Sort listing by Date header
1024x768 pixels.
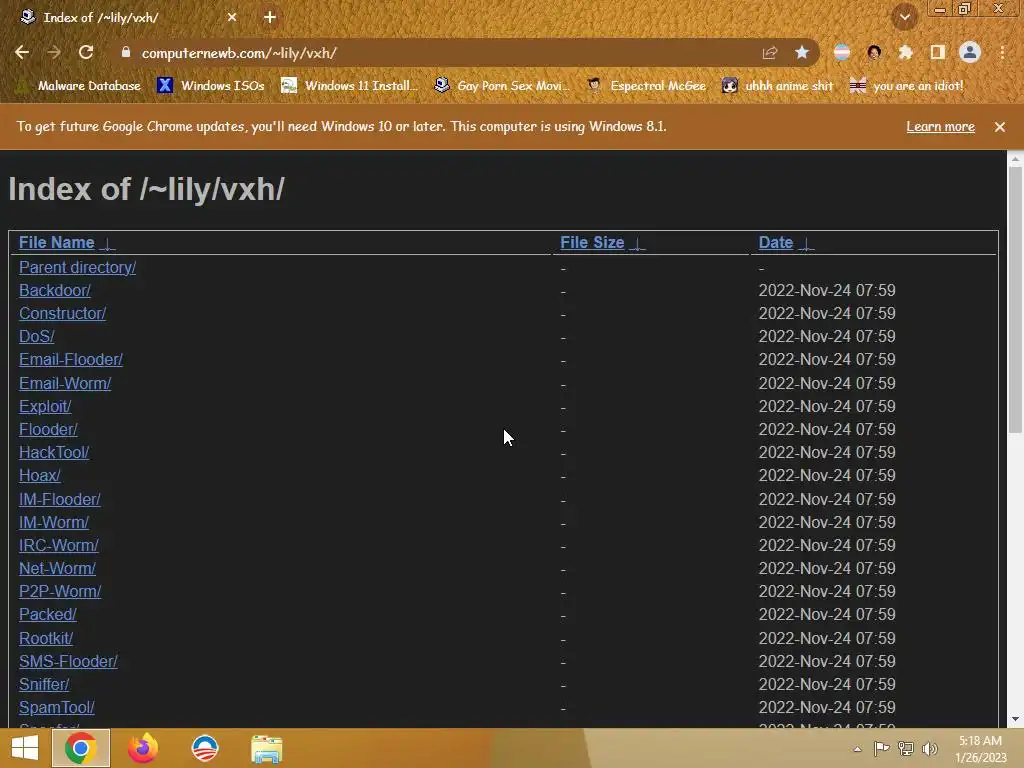(775, 242)
